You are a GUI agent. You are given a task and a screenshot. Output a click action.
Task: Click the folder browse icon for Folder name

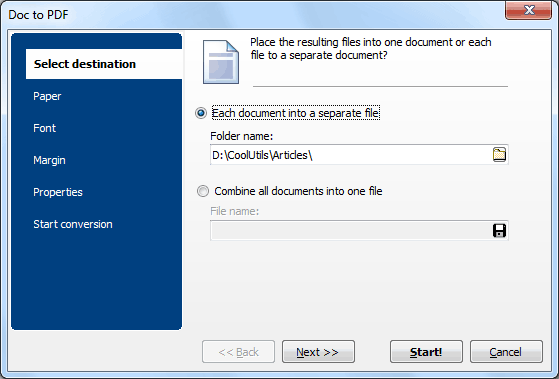[499, 155]
